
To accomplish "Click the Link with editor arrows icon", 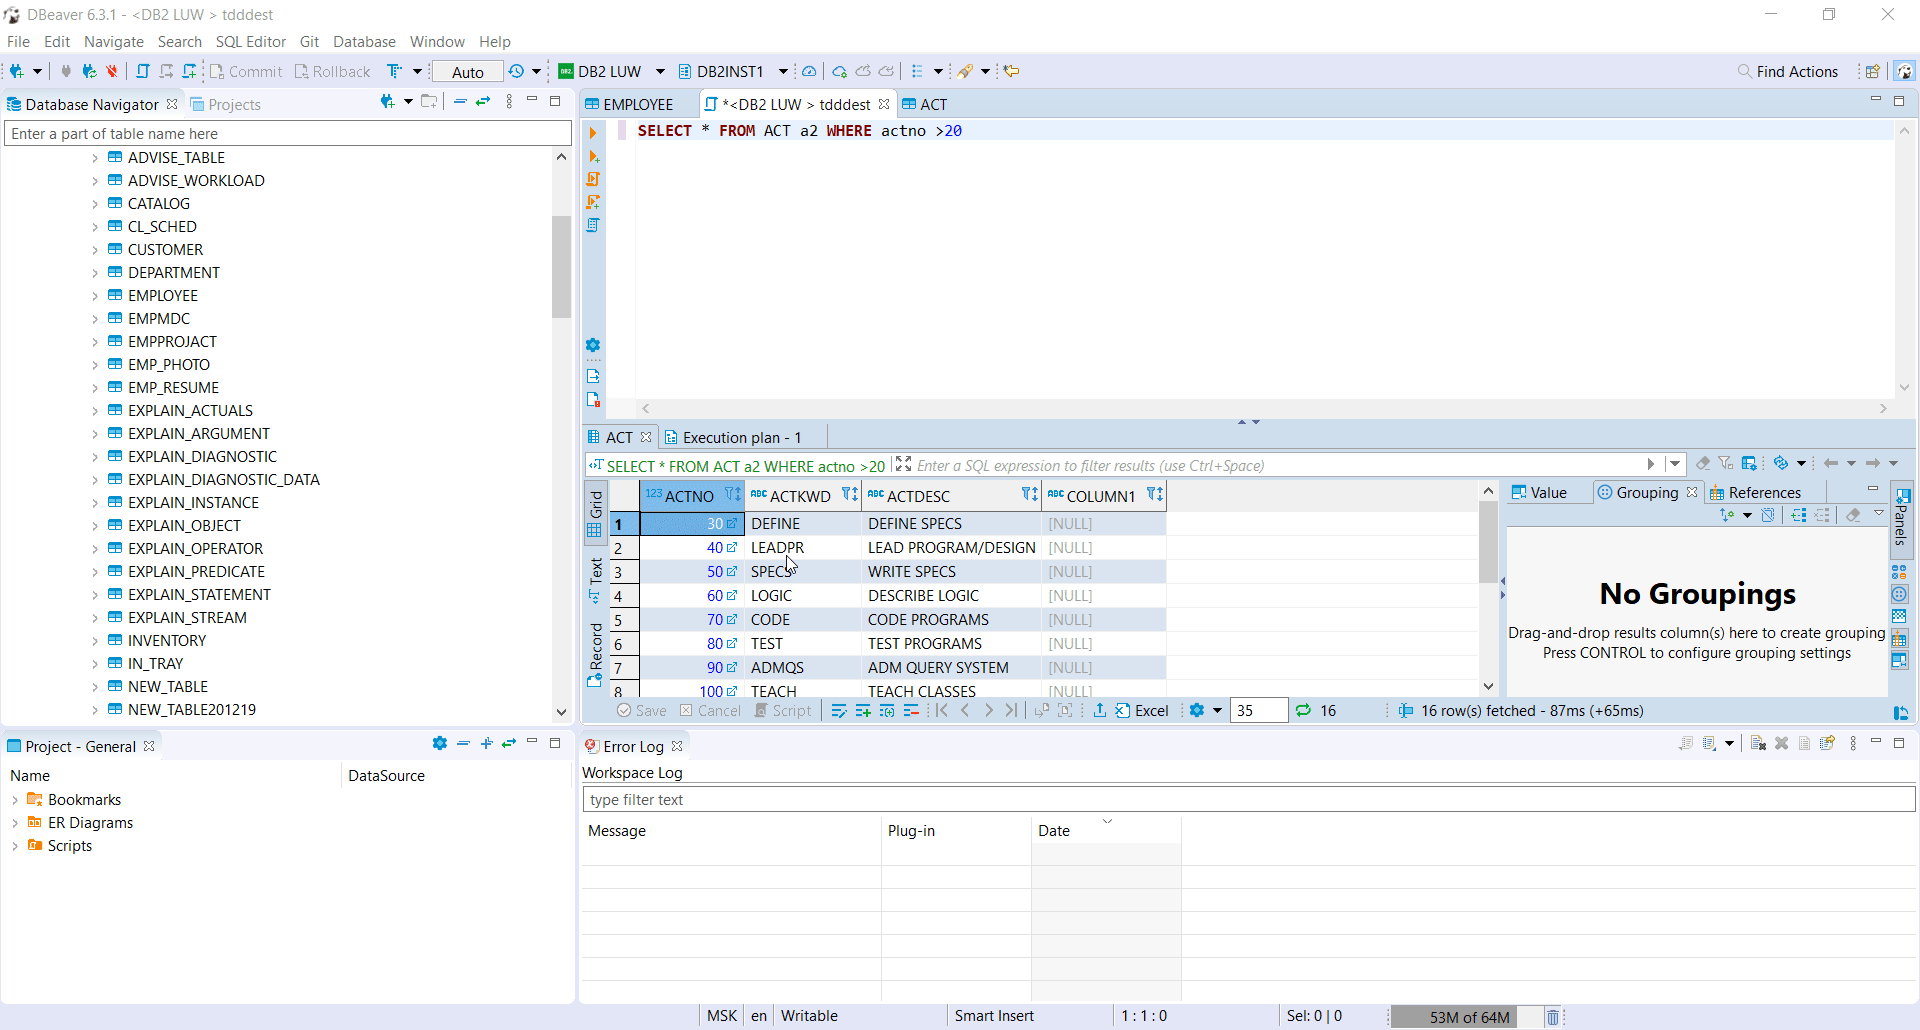I will click(483, 101).
